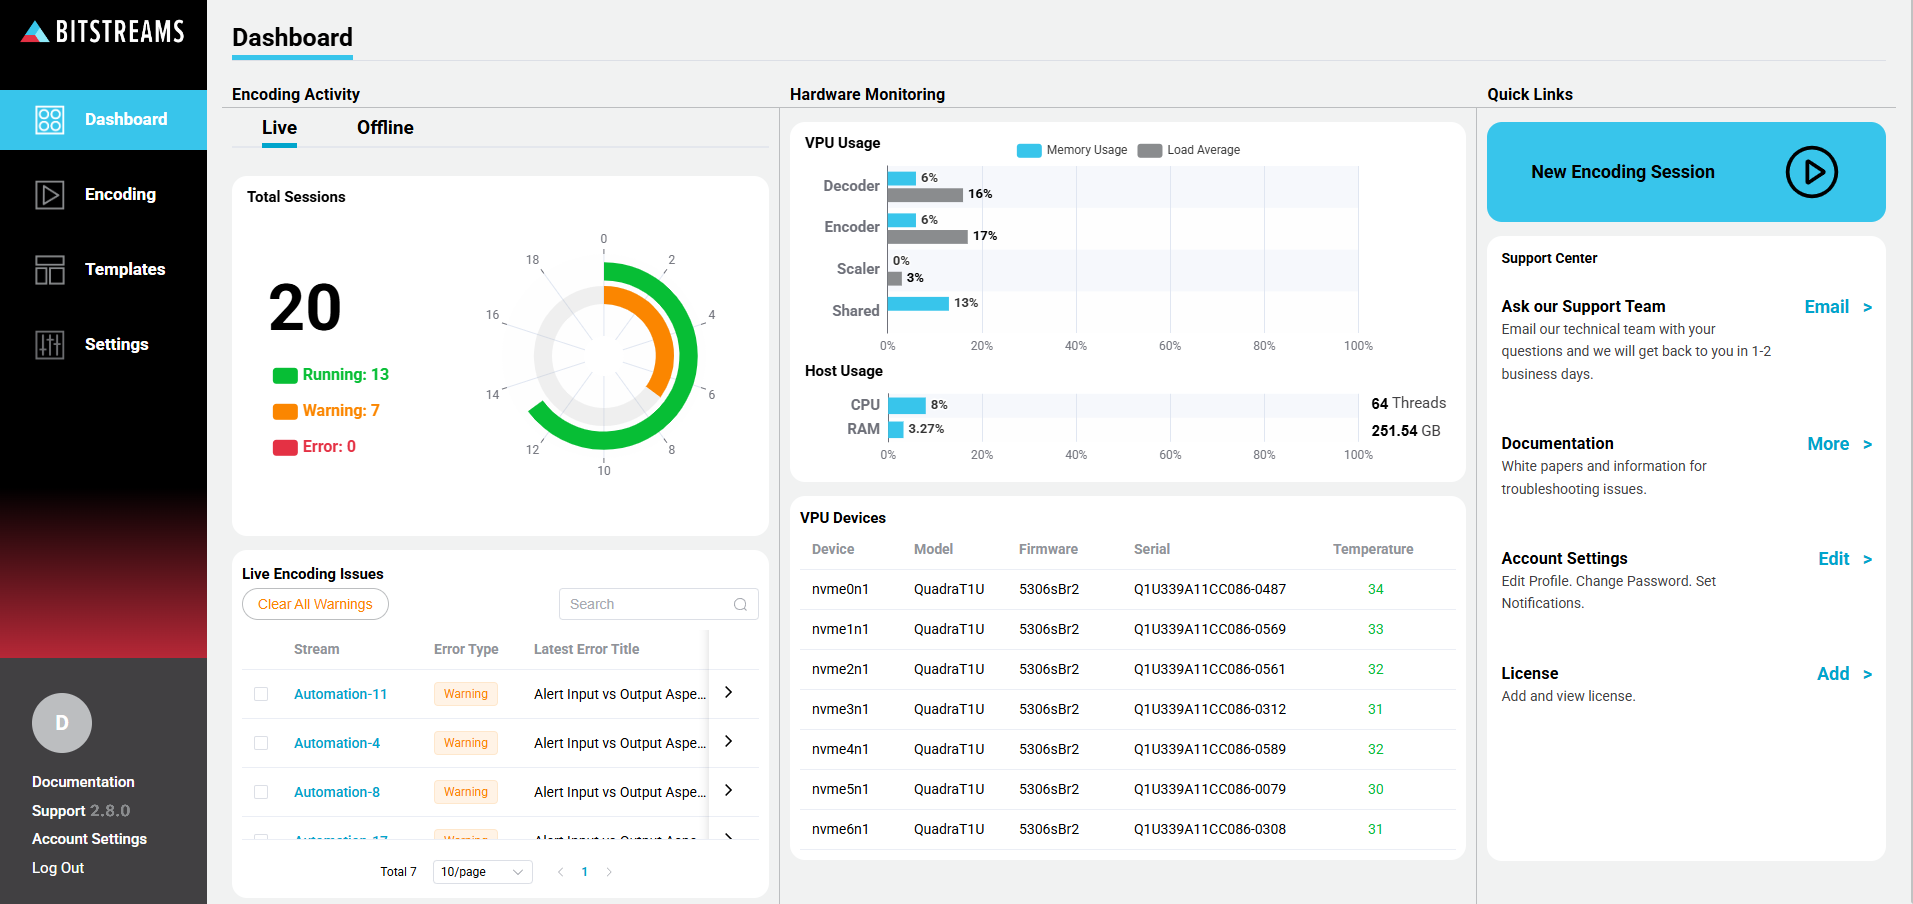Expand the Automation-4 warning chevron
Screen dimensions: 1913x904
729,742
